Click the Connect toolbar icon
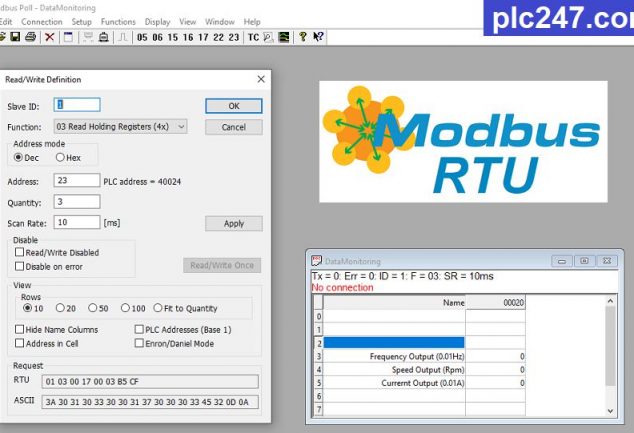This screenshot has height=433, width=634. click(88, 37)
